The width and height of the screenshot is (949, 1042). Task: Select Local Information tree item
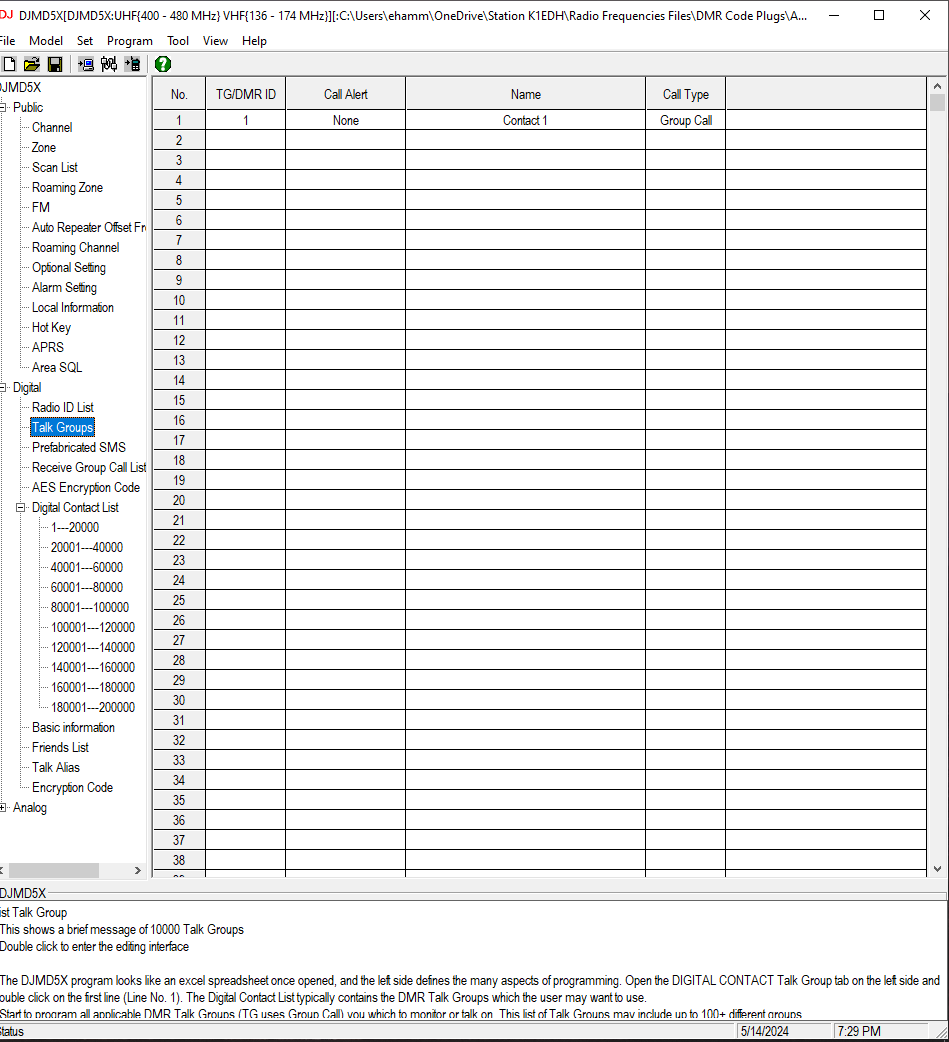pyautogui.click(x=72, y=307)
